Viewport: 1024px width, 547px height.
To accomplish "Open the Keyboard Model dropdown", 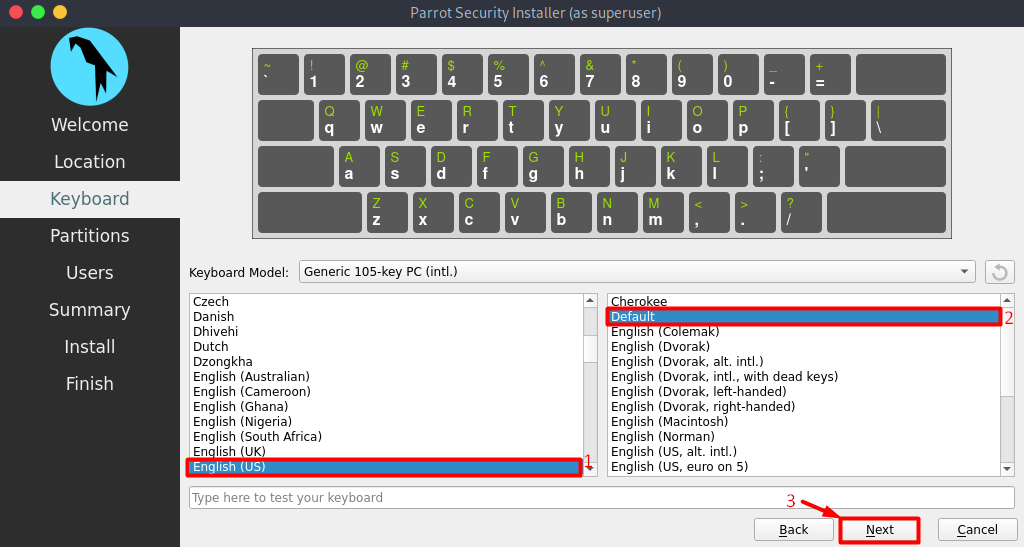I will click(x=637, y=272).
